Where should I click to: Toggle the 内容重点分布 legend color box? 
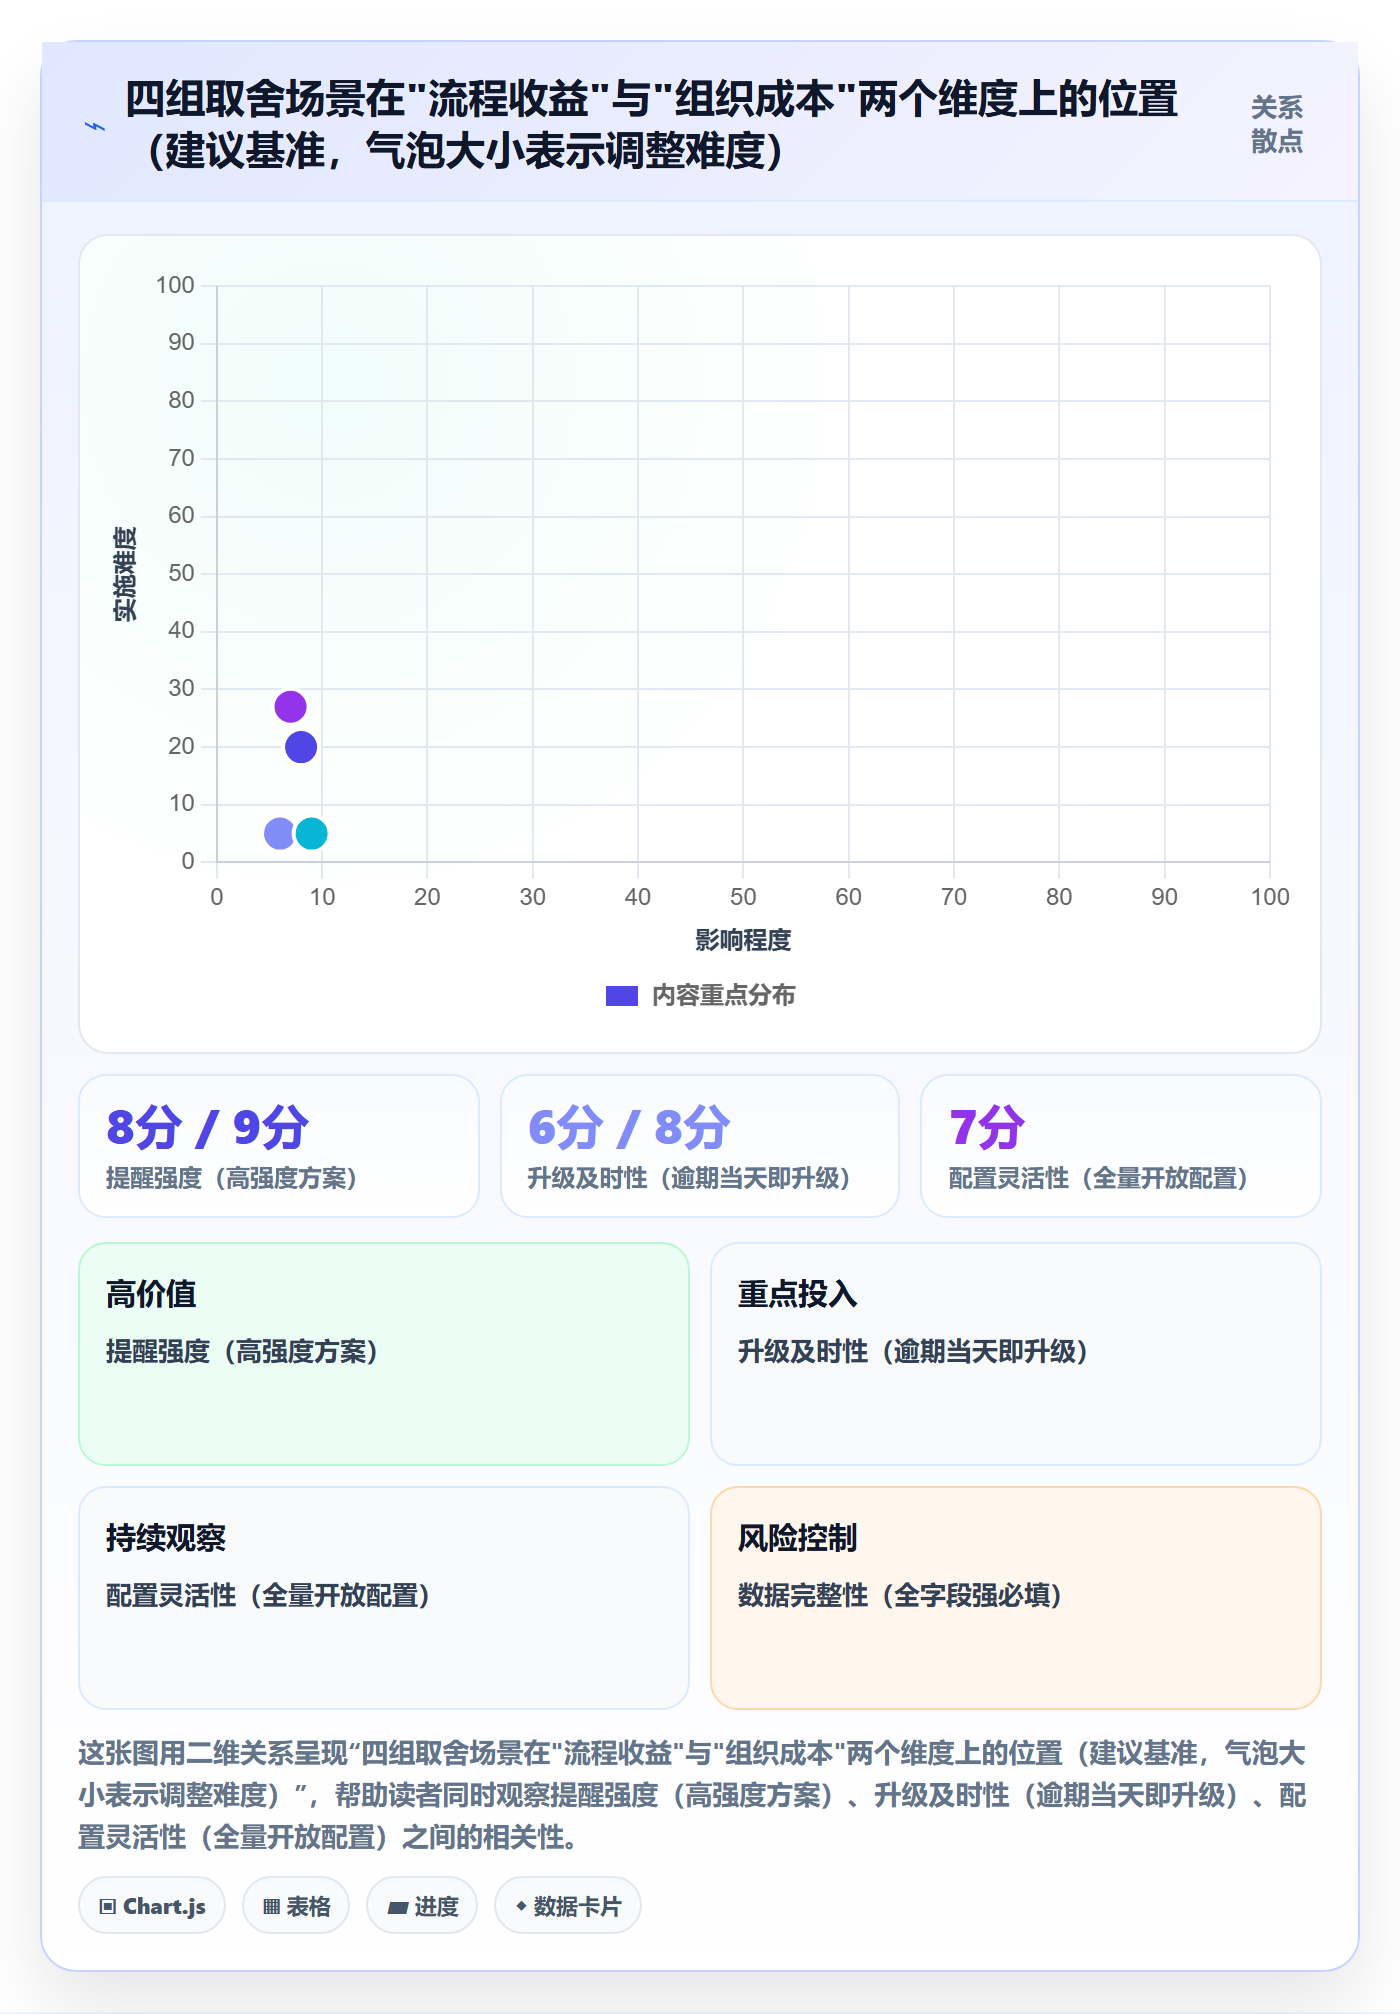click(x=622, y=996)
